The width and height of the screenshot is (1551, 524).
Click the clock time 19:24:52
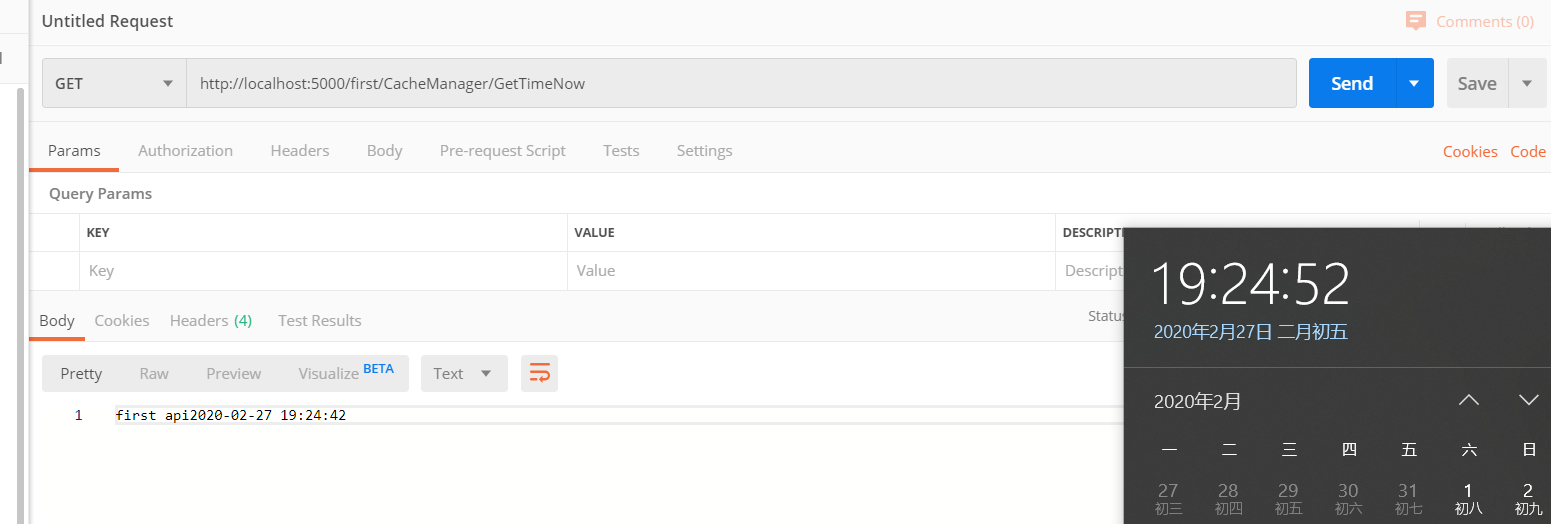tap(1251, 284)
